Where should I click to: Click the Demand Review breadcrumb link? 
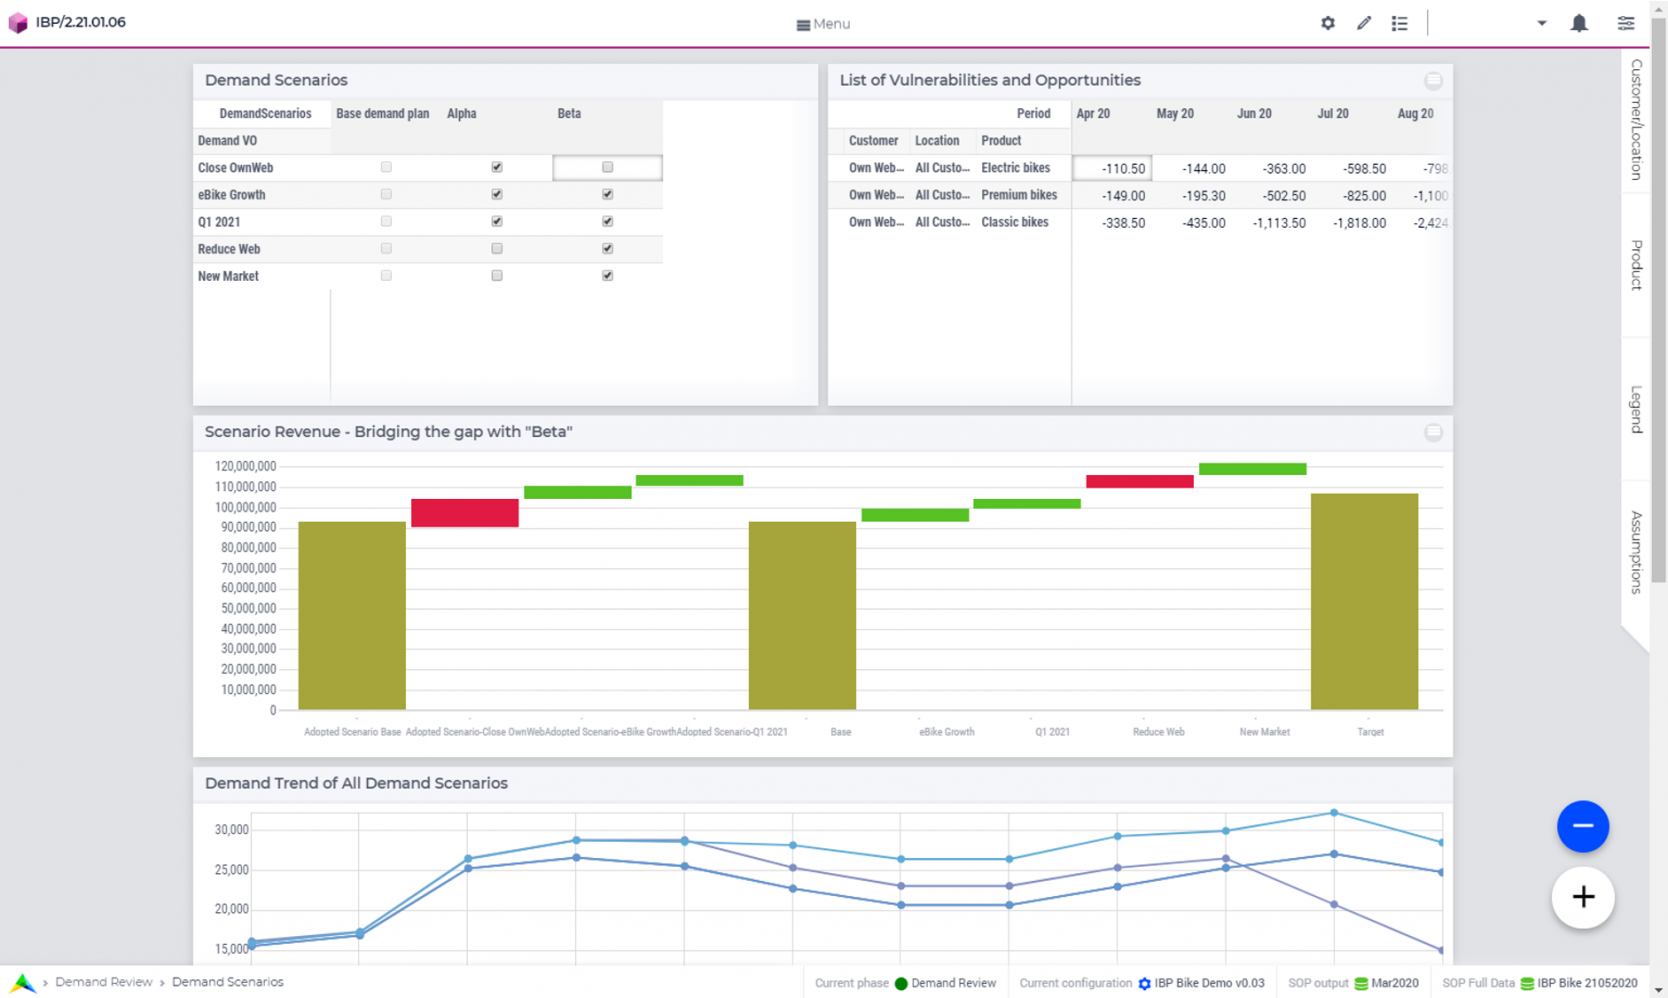coord(104,982)
